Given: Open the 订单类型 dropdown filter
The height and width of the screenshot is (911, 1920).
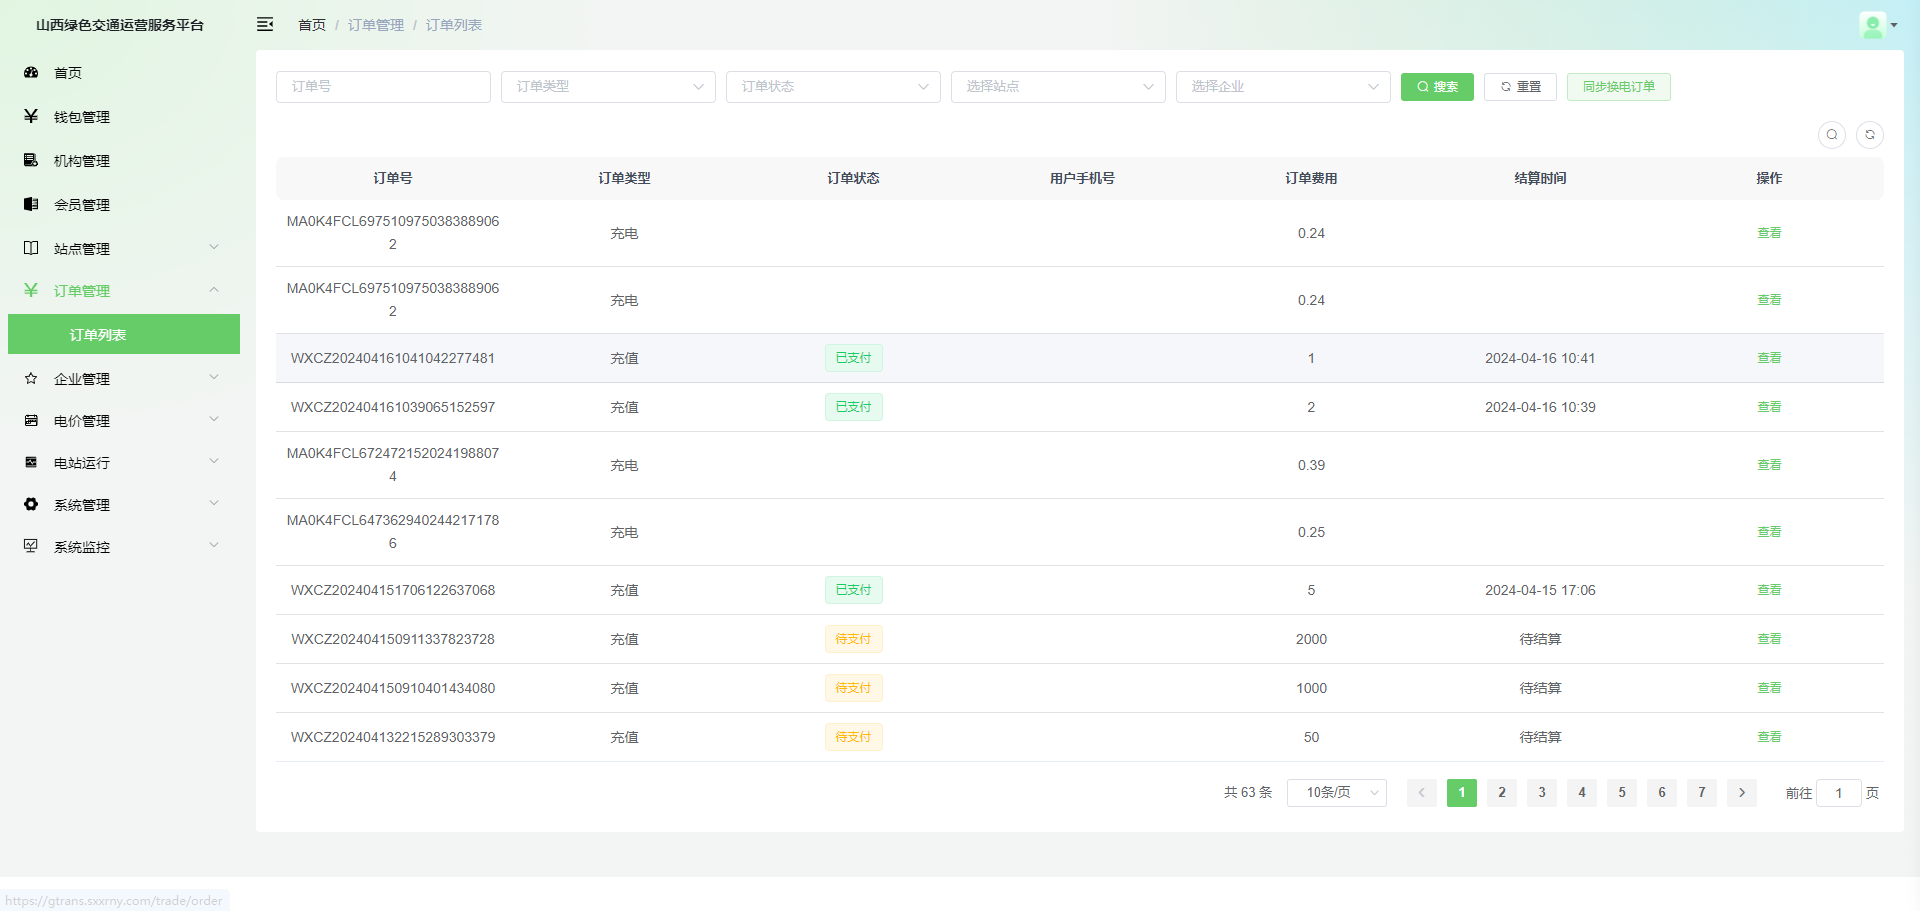Looking at the screenshot, I should 608,87.
